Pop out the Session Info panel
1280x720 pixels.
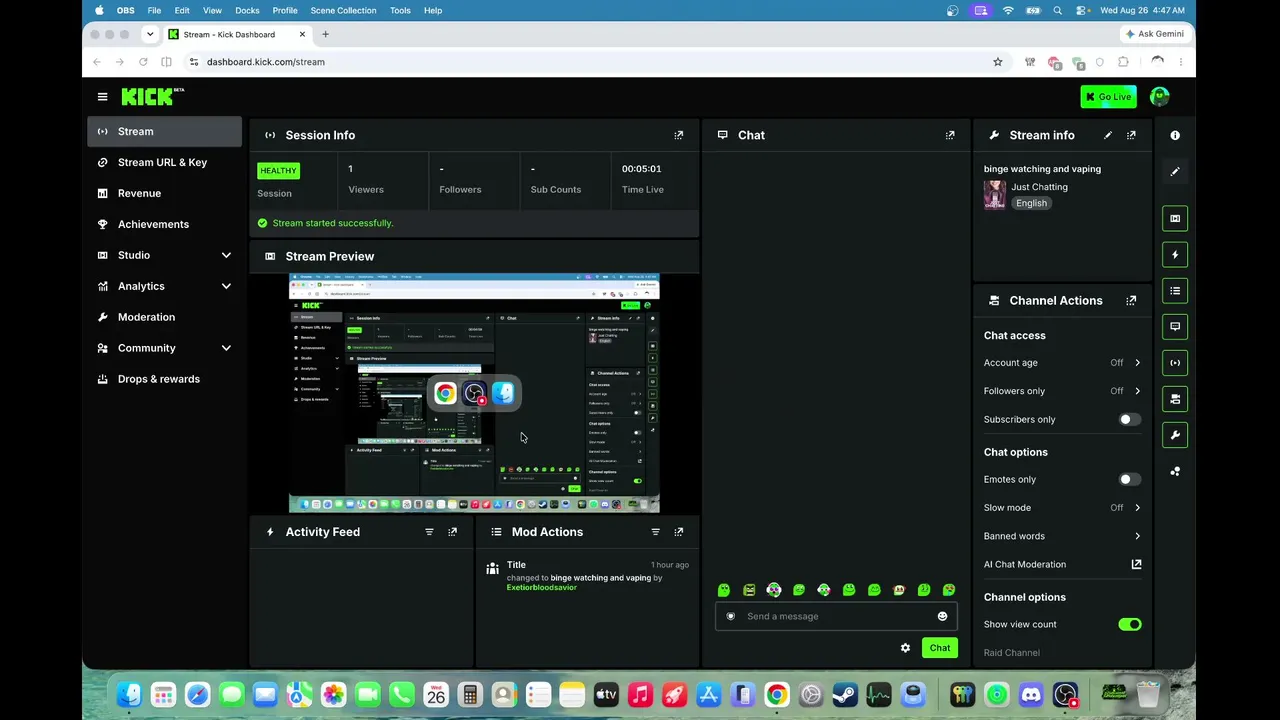pyautogui.click(x=679, y=135)
